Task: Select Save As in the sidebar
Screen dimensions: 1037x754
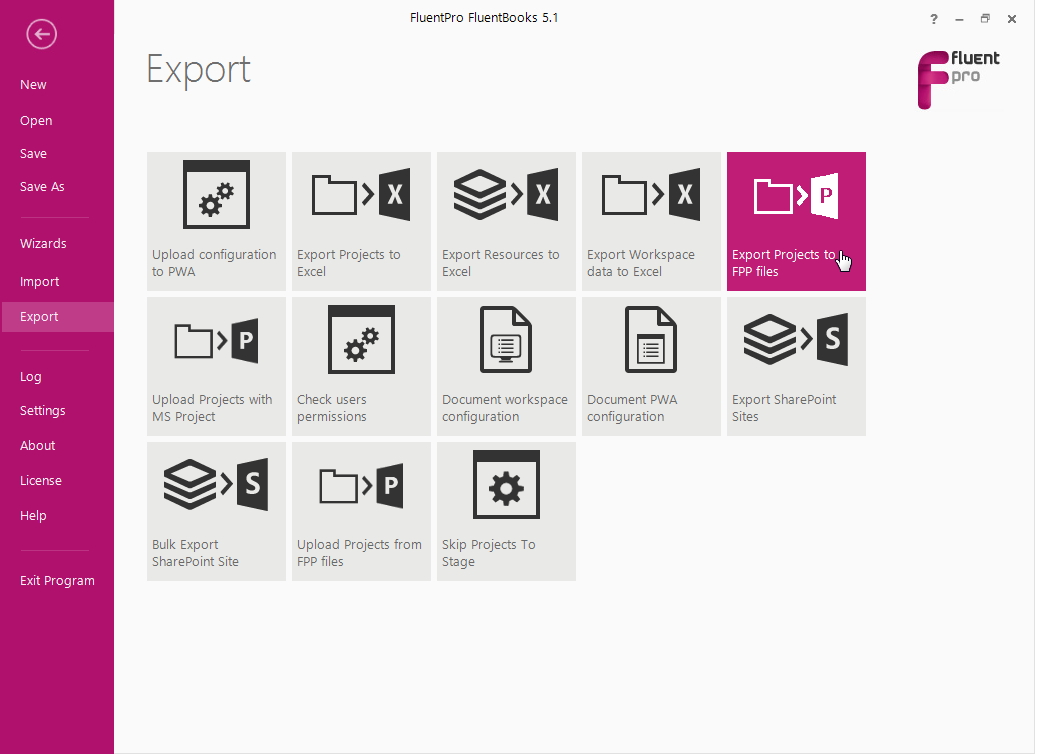Action: [x=42, y=187]
